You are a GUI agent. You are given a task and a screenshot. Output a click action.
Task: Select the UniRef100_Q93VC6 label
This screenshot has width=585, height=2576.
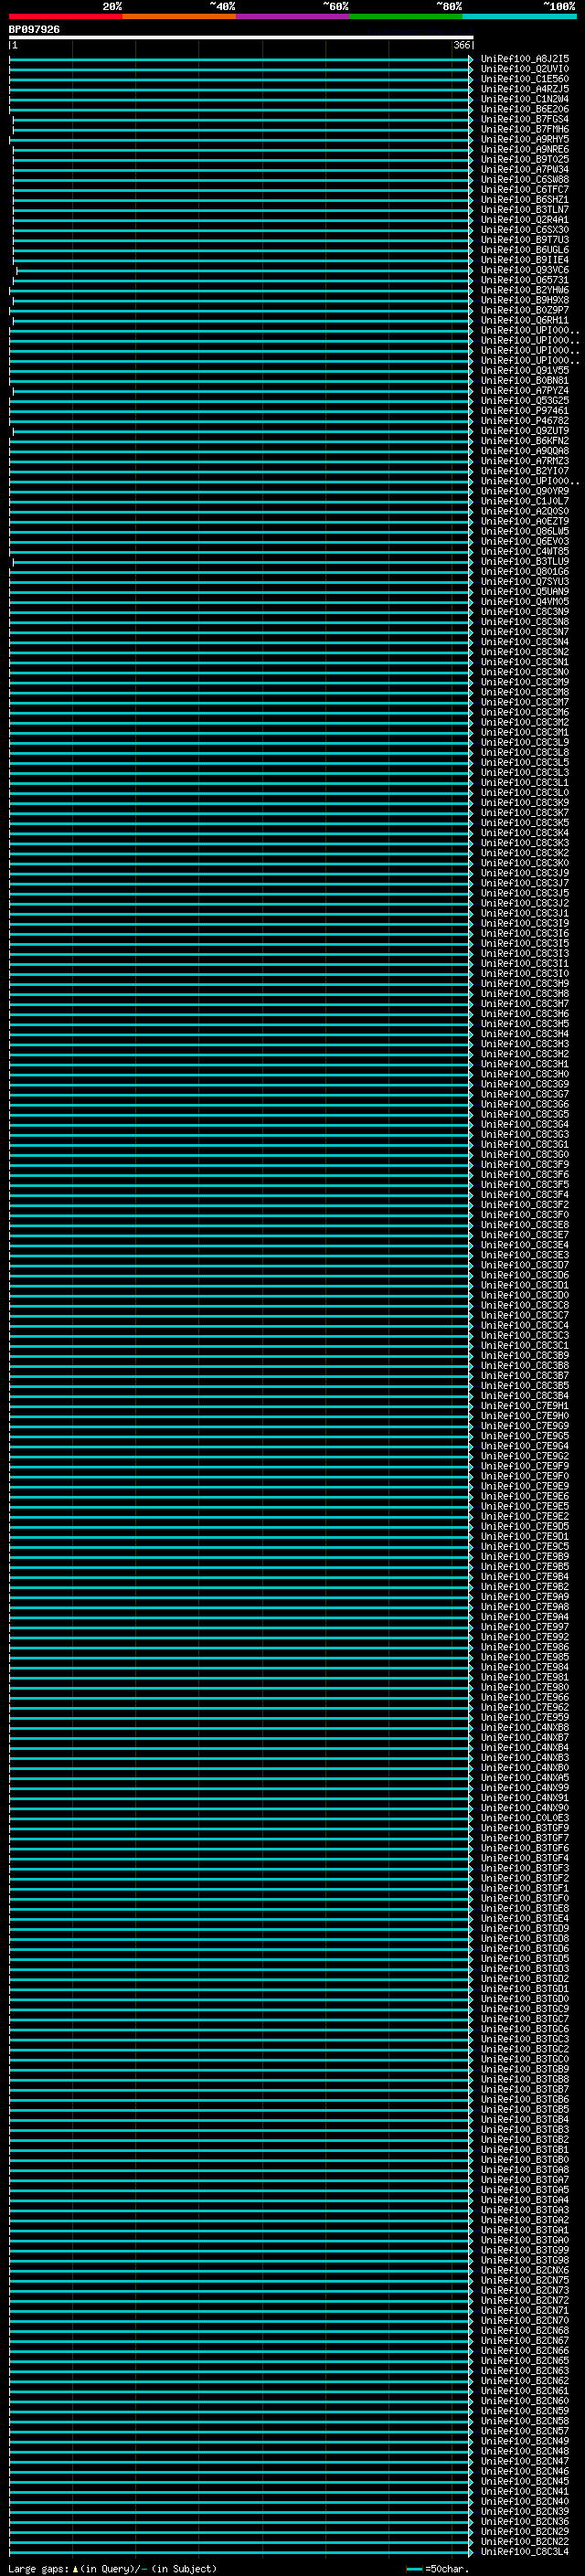click(525, 270)
